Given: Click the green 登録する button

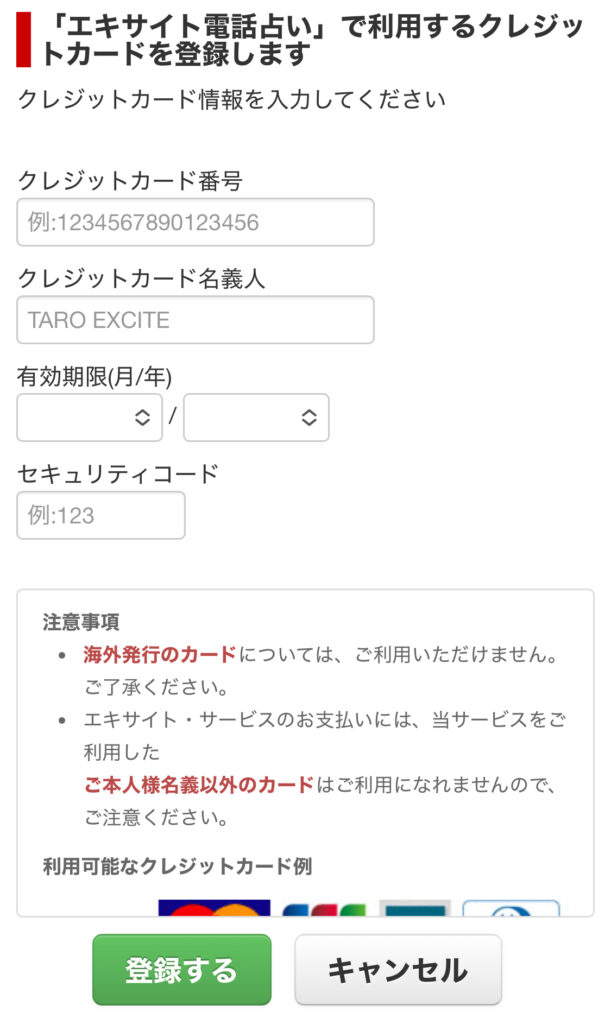Looking at the screenshot, I should 181,970.
